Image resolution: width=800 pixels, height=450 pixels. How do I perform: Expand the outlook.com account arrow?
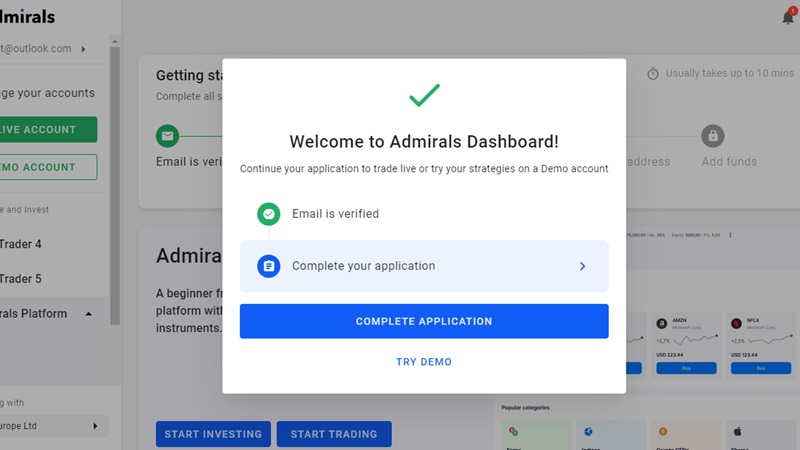(x=83, y=49)
